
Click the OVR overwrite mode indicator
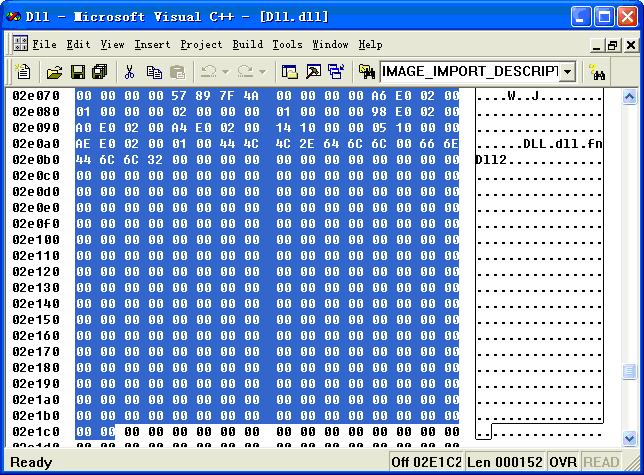[x=563, y=462]
